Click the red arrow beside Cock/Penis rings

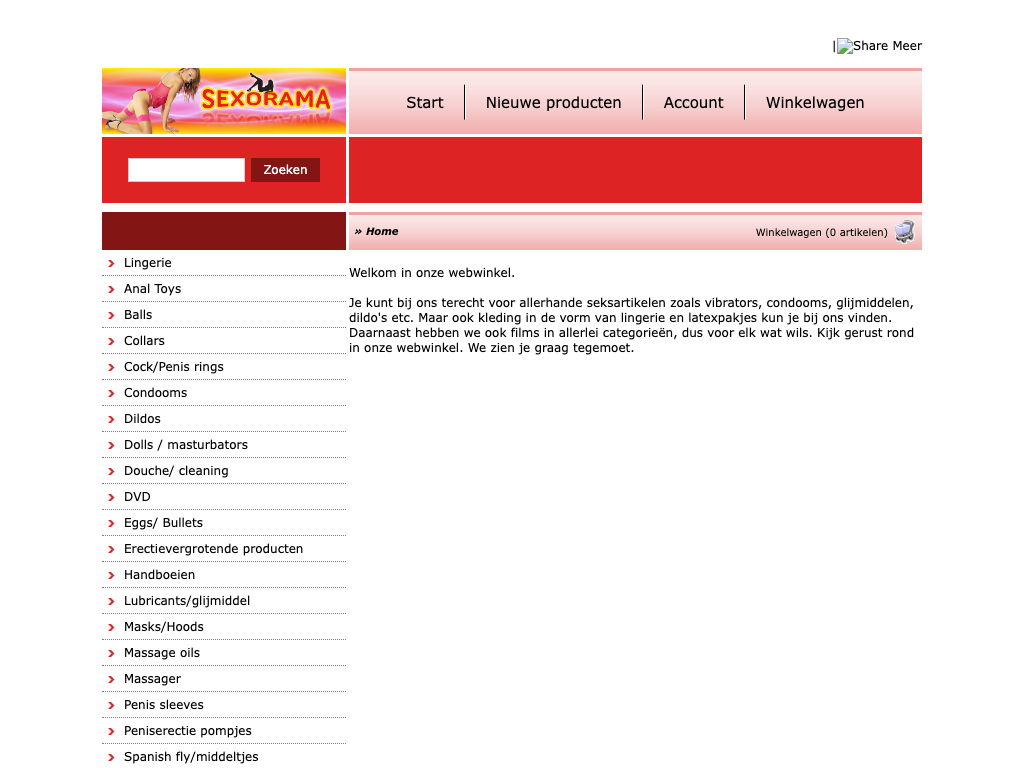coord(111,368)
